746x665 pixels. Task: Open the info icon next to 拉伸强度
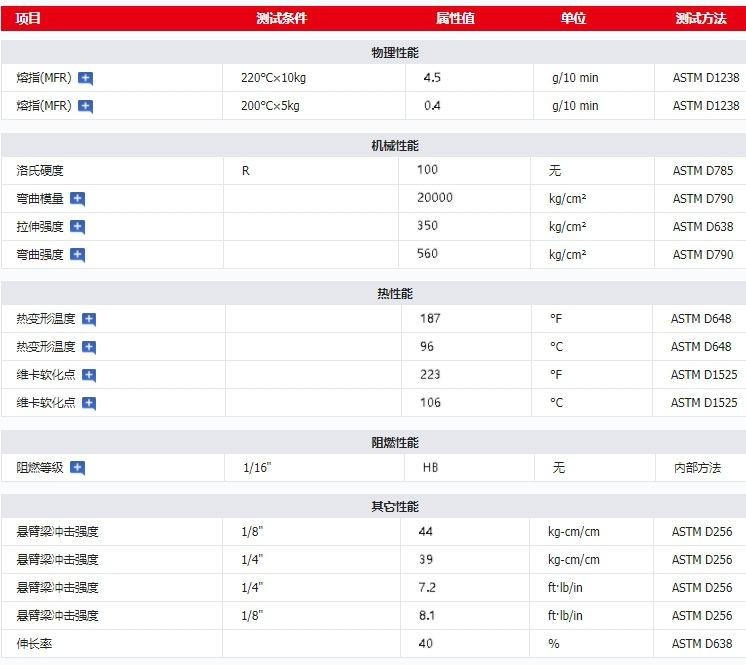(x=77, y=227)
